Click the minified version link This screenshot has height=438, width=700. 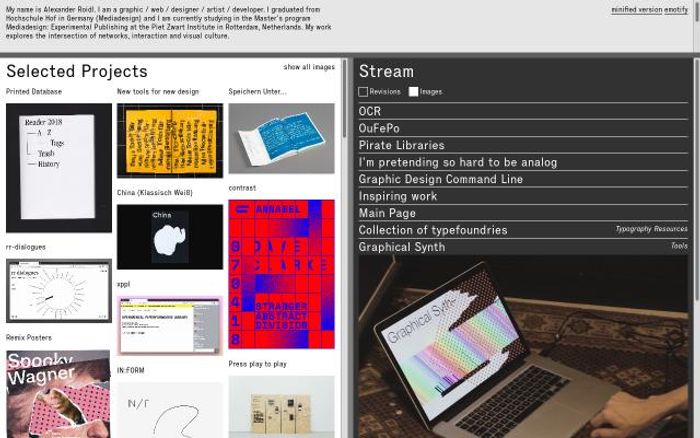pyautogui.click(x=636, y=9)
